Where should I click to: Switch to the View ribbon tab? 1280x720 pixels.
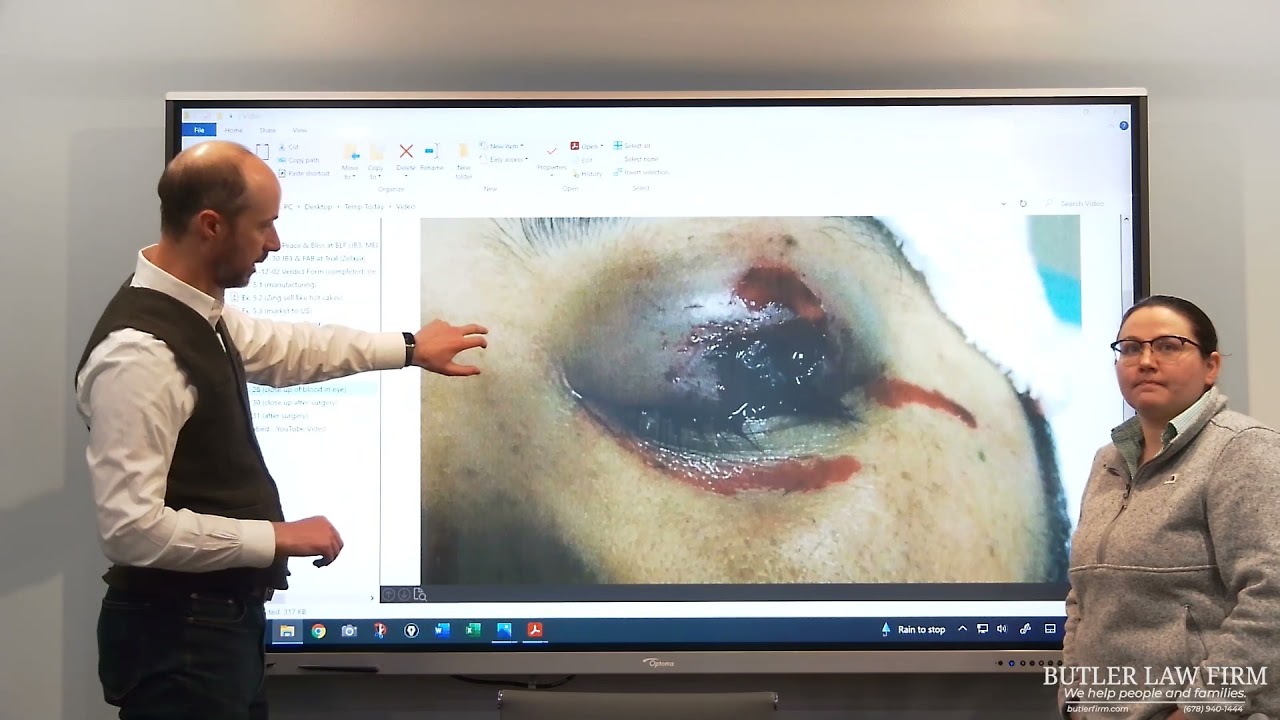(x=298, y=129)
